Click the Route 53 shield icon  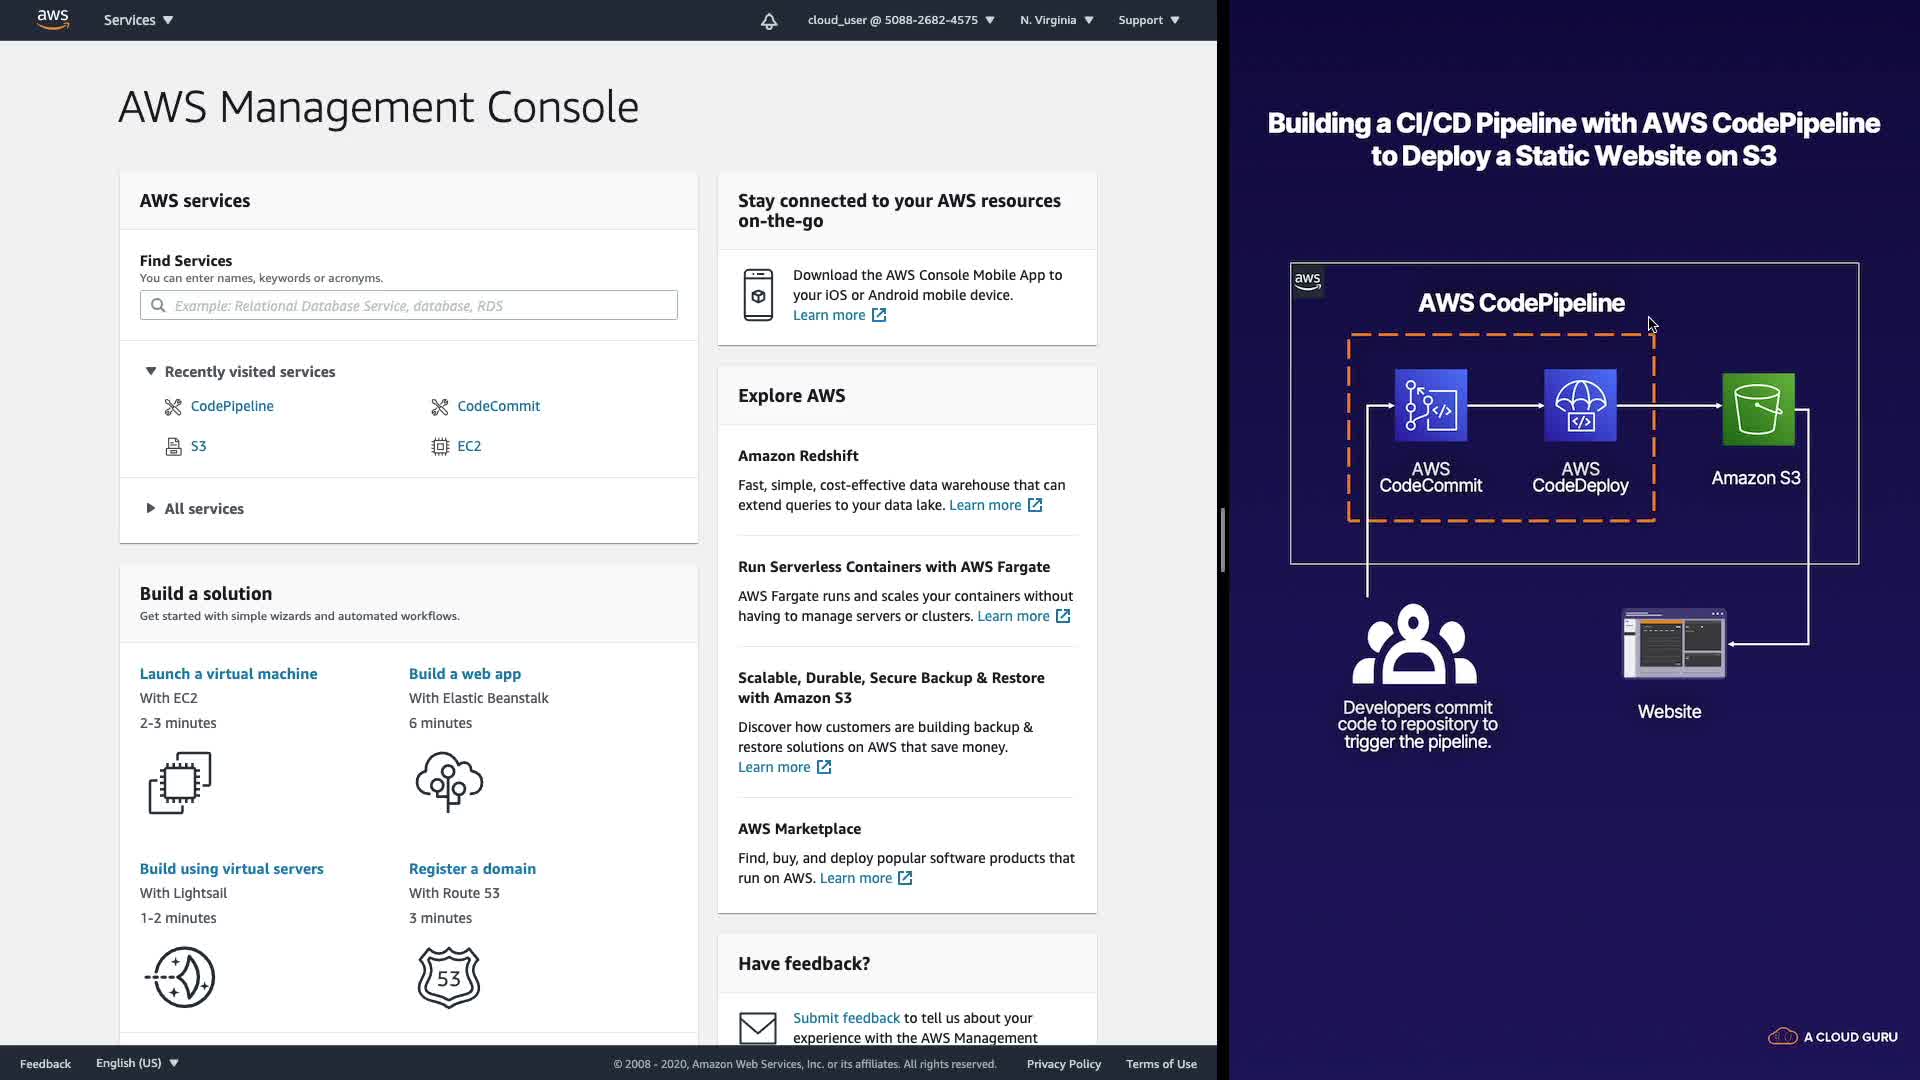pos(449,977)
